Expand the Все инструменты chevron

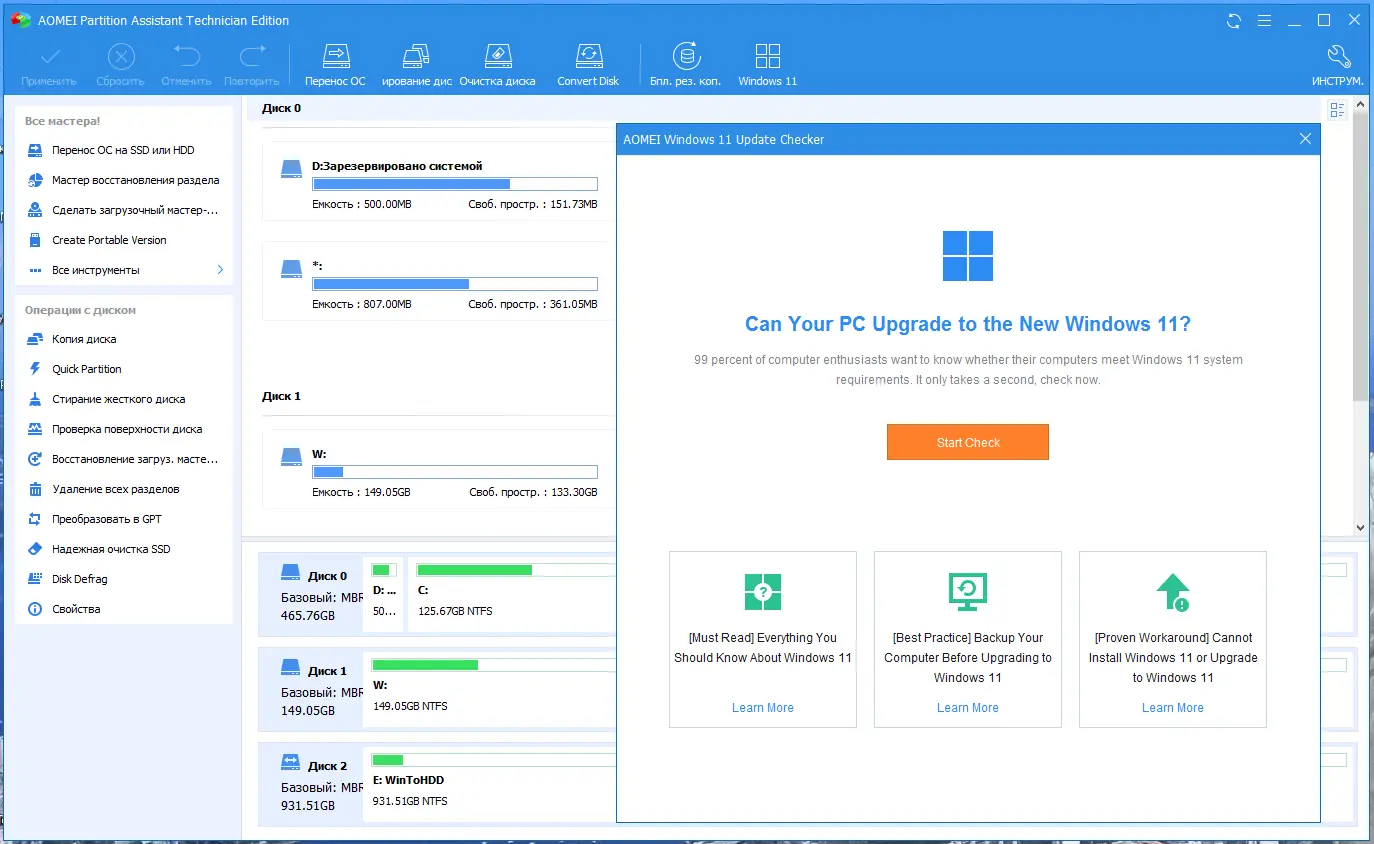tap(221, 270)
